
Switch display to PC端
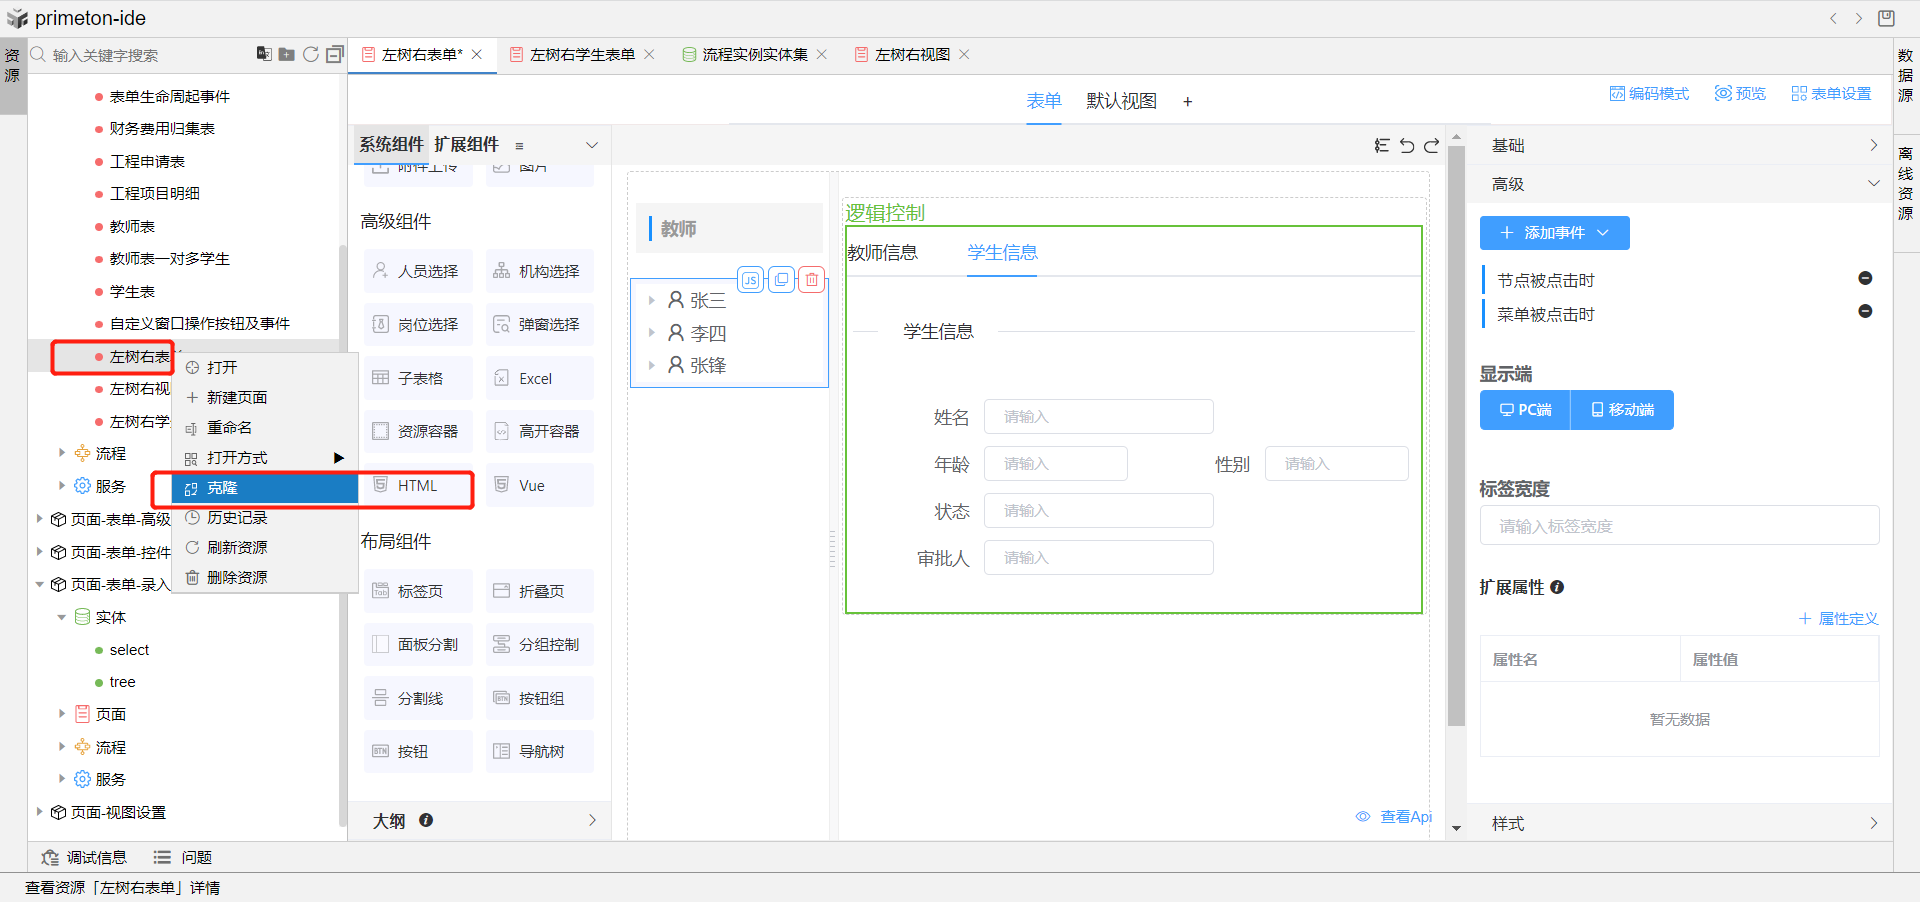(x=1525, y=410)
